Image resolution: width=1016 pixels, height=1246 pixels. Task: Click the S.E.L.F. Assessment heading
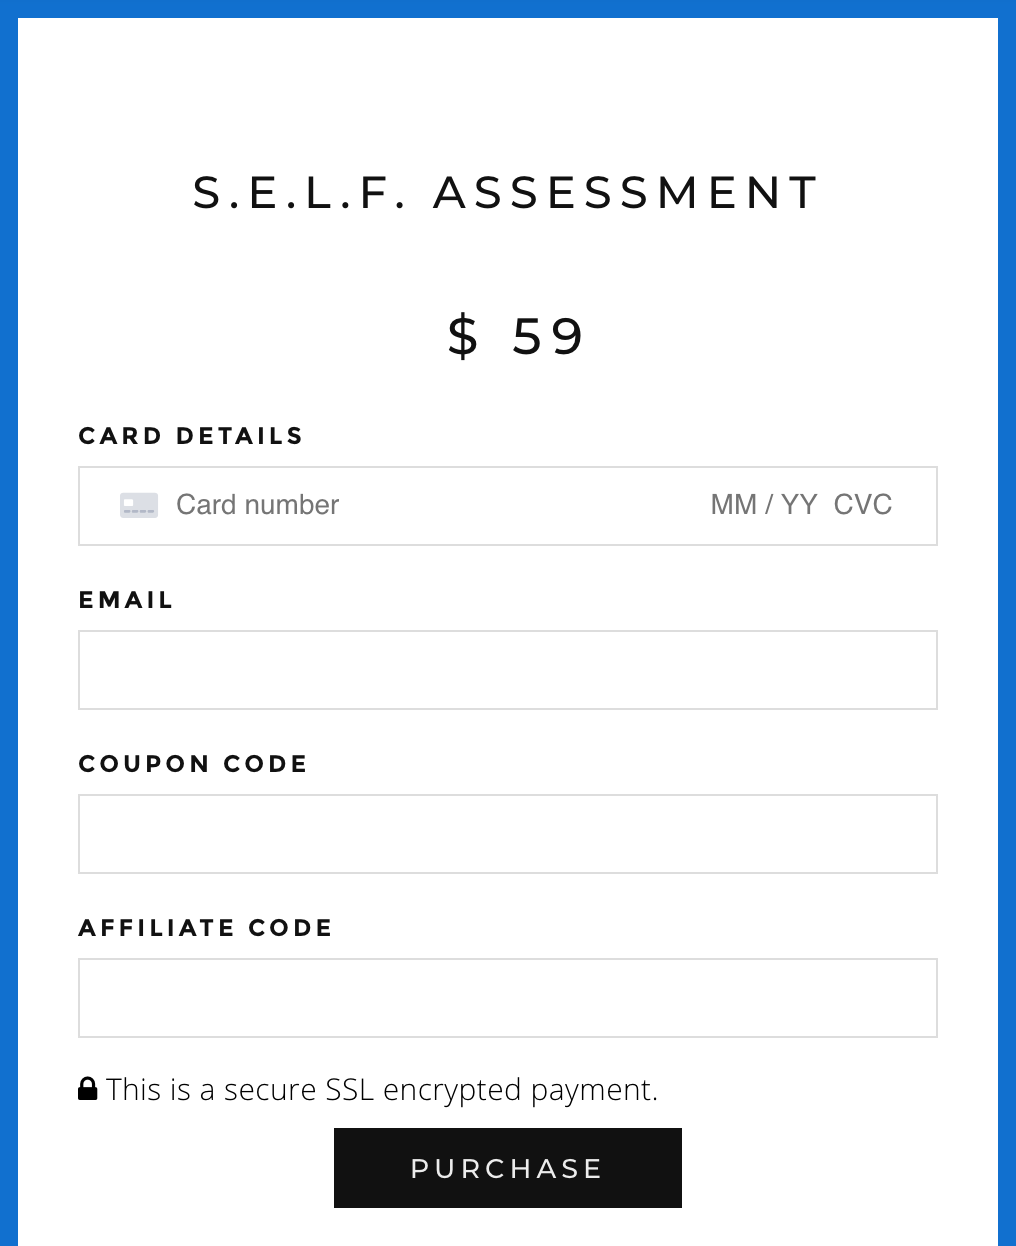pos(507,193)
